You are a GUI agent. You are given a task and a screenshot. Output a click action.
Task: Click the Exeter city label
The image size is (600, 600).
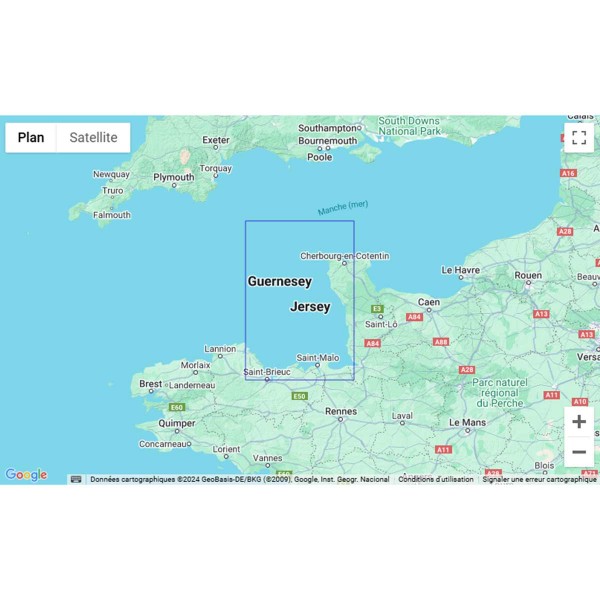(216, 140)
